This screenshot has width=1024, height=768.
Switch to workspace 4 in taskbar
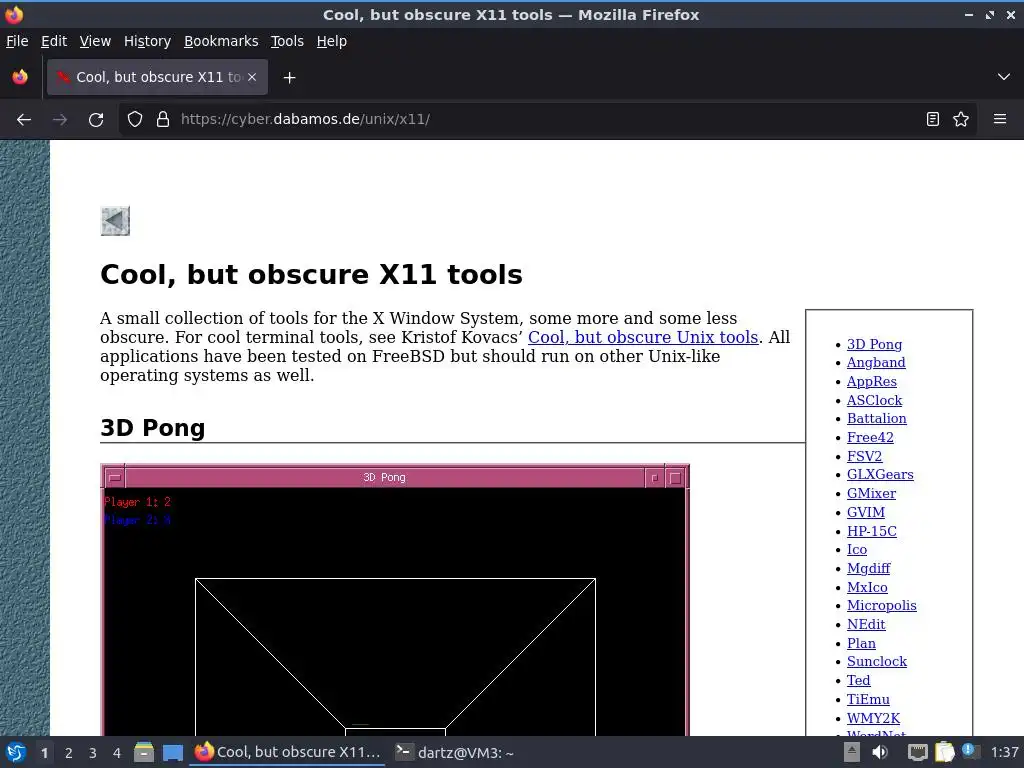pos(117,753)
